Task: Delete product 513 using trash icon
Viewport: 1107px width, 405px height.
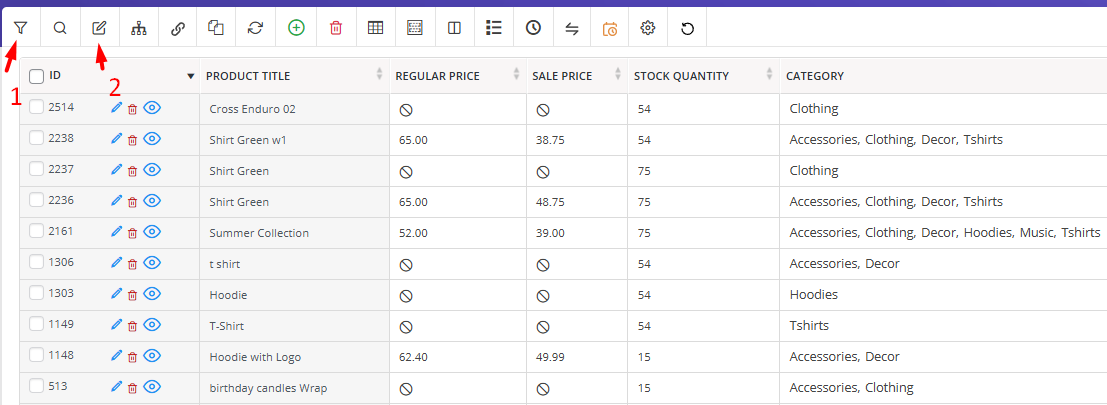Action: 132,388
